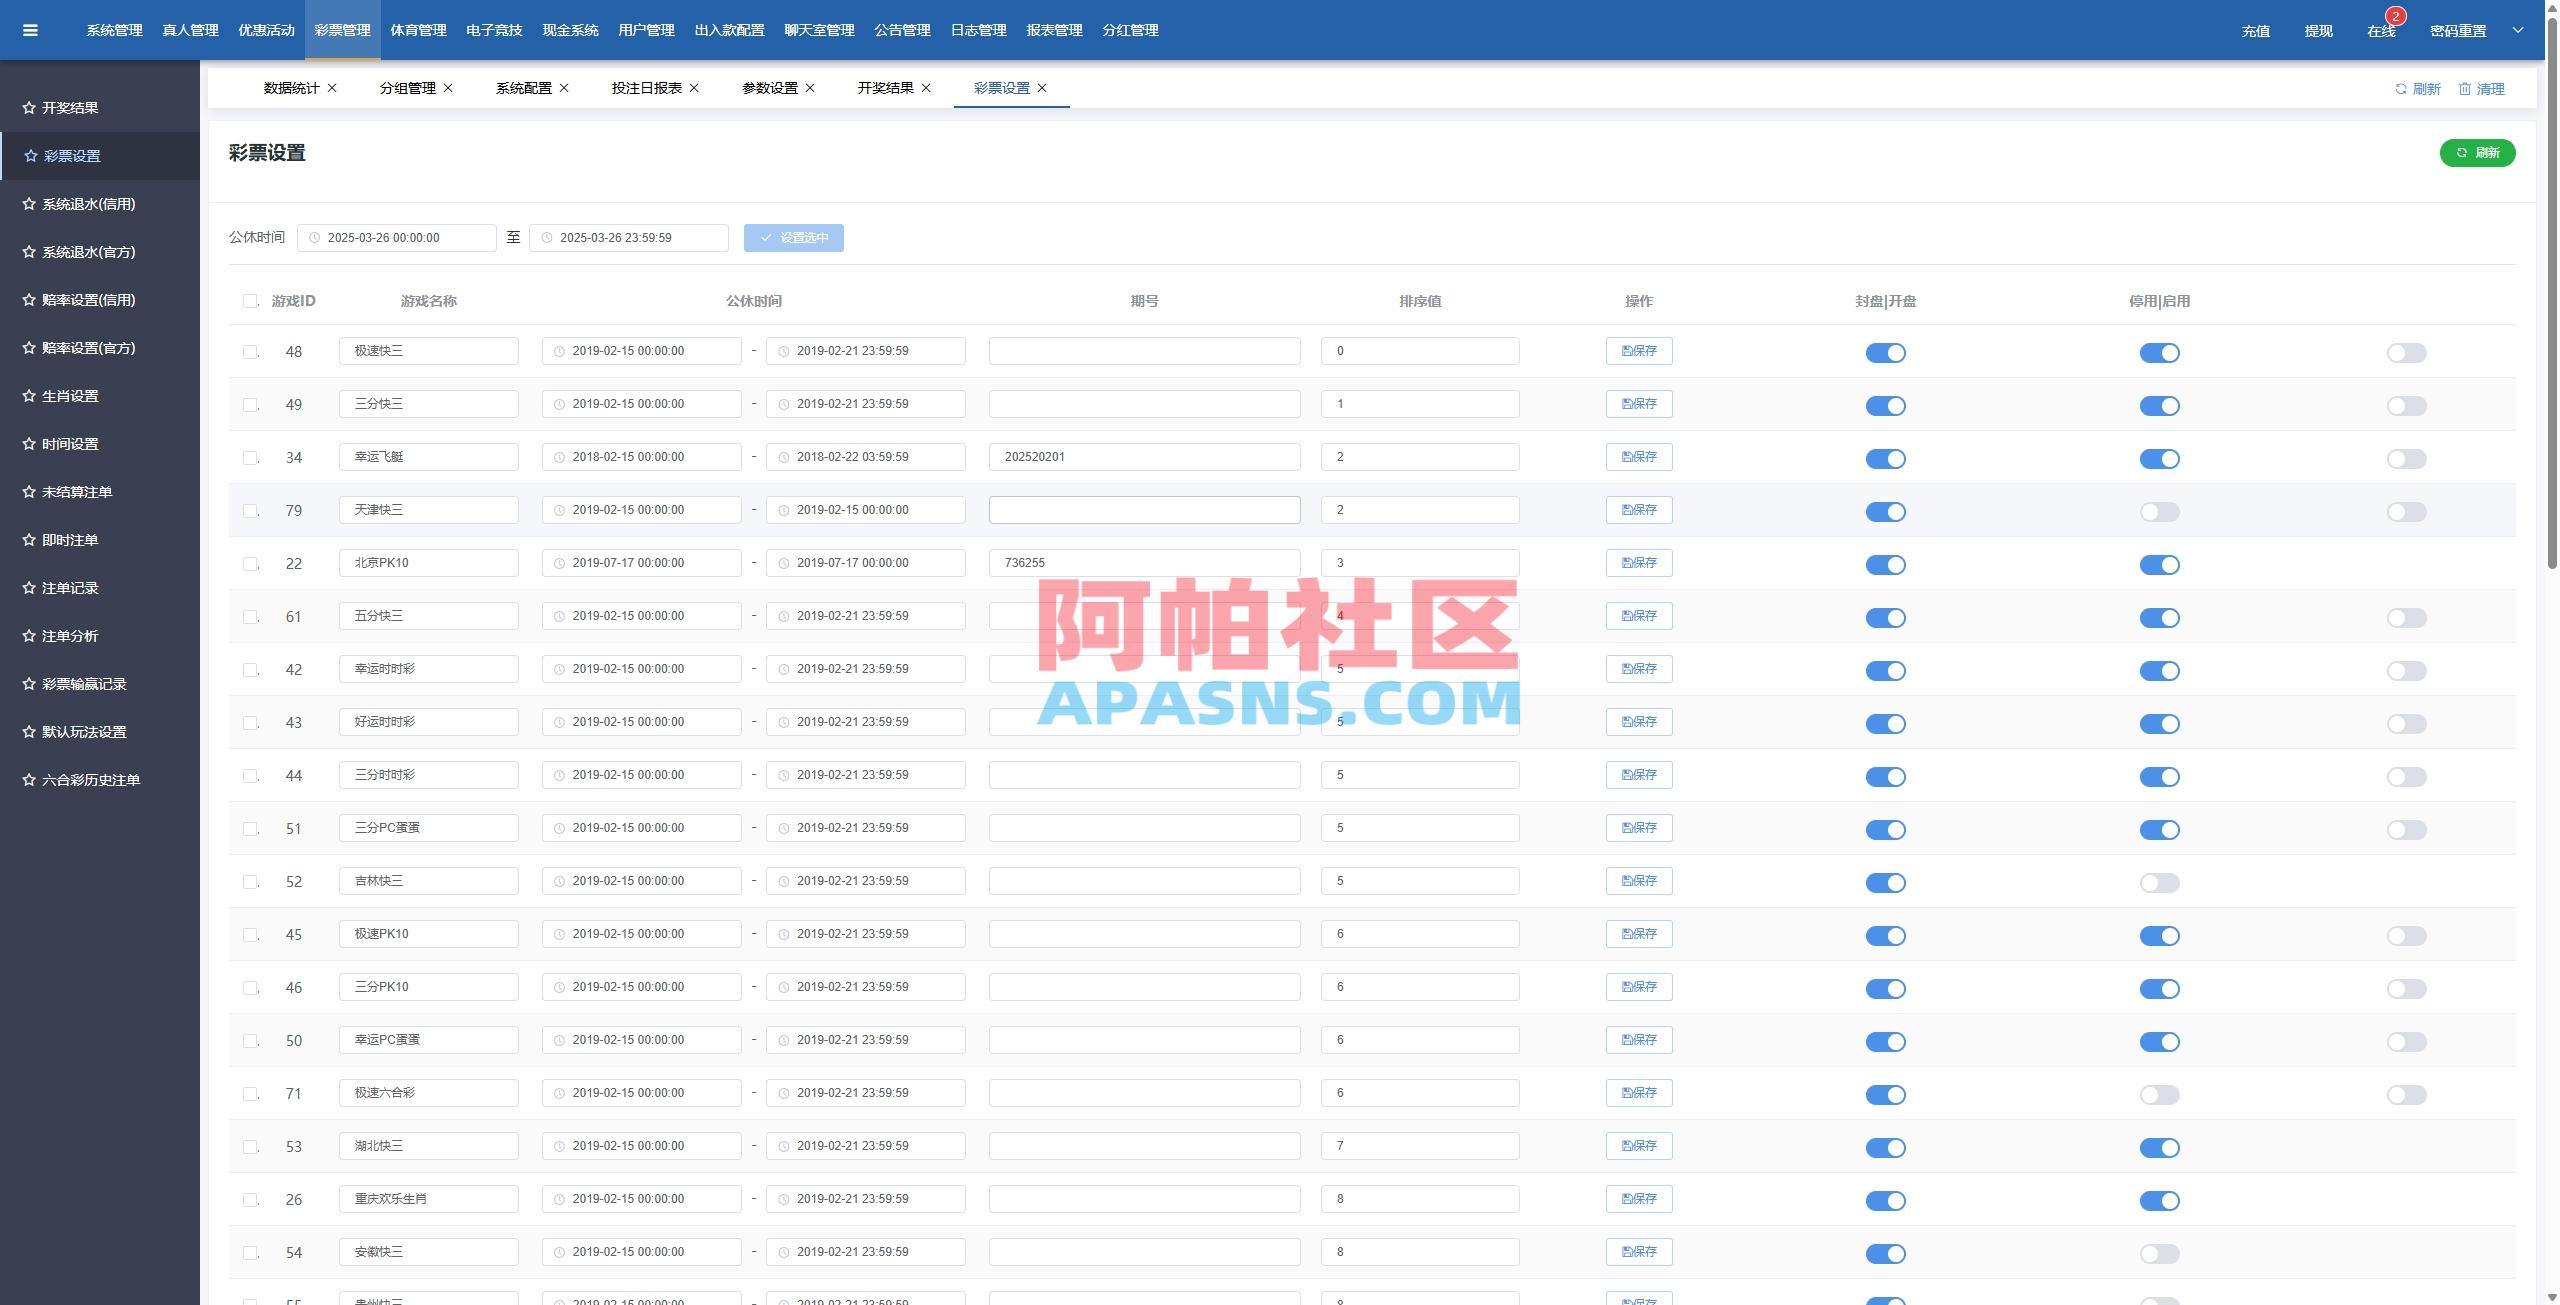Enable the 停用|启用 switch for 天津快三
The width and height of the screenshot is (2560, 1305).
click(x=2159, y=512)
